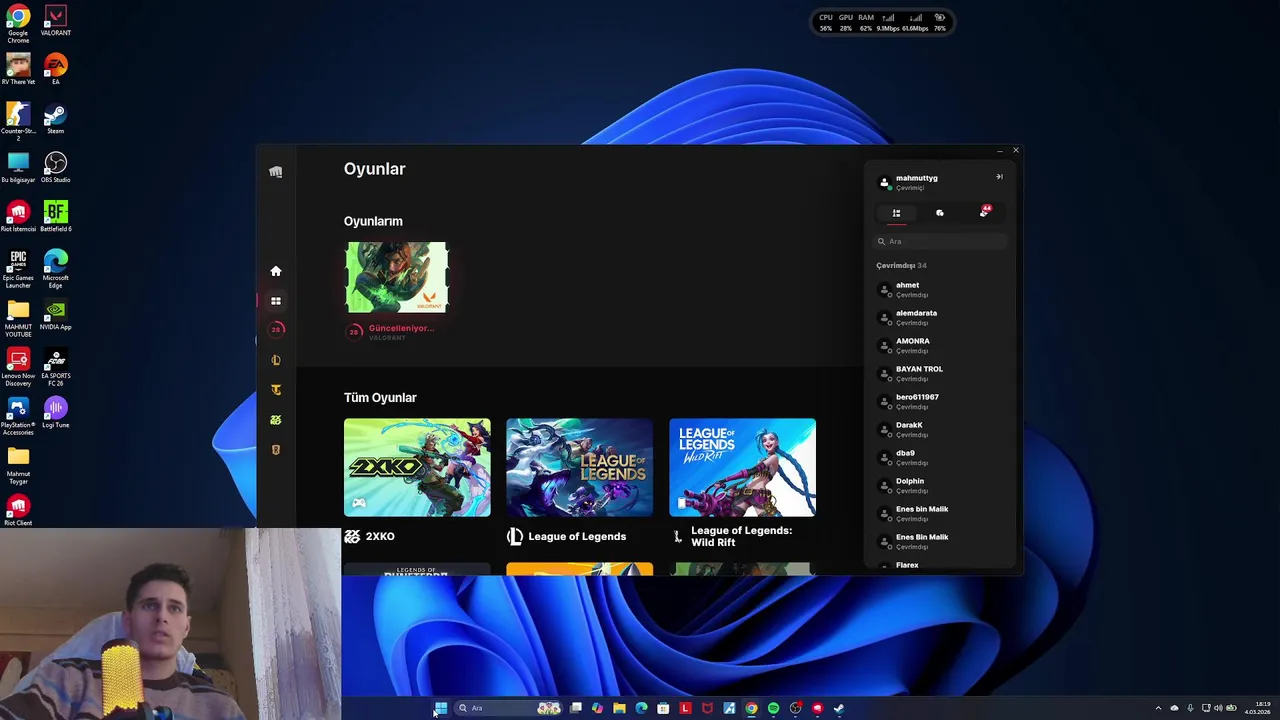
Task: Open MAHMUT YOUTUBE folder
Action: click(x=18, y=319)
